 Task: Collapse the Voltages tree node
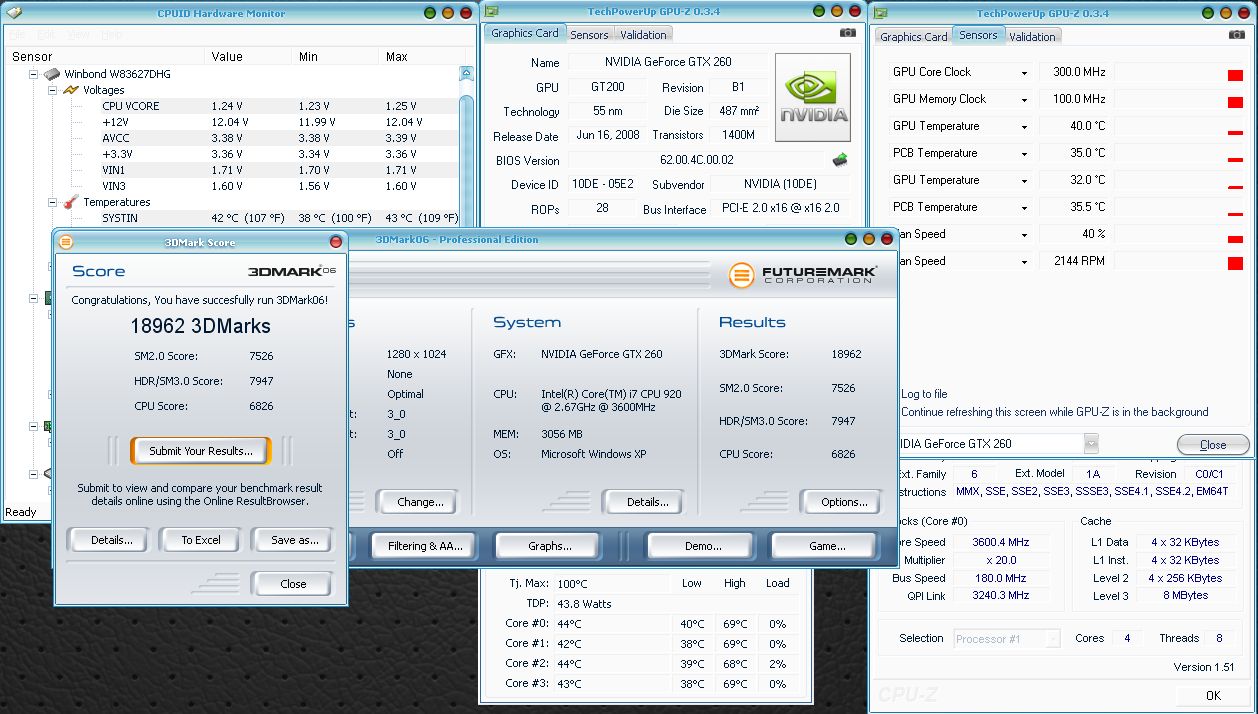52,90
